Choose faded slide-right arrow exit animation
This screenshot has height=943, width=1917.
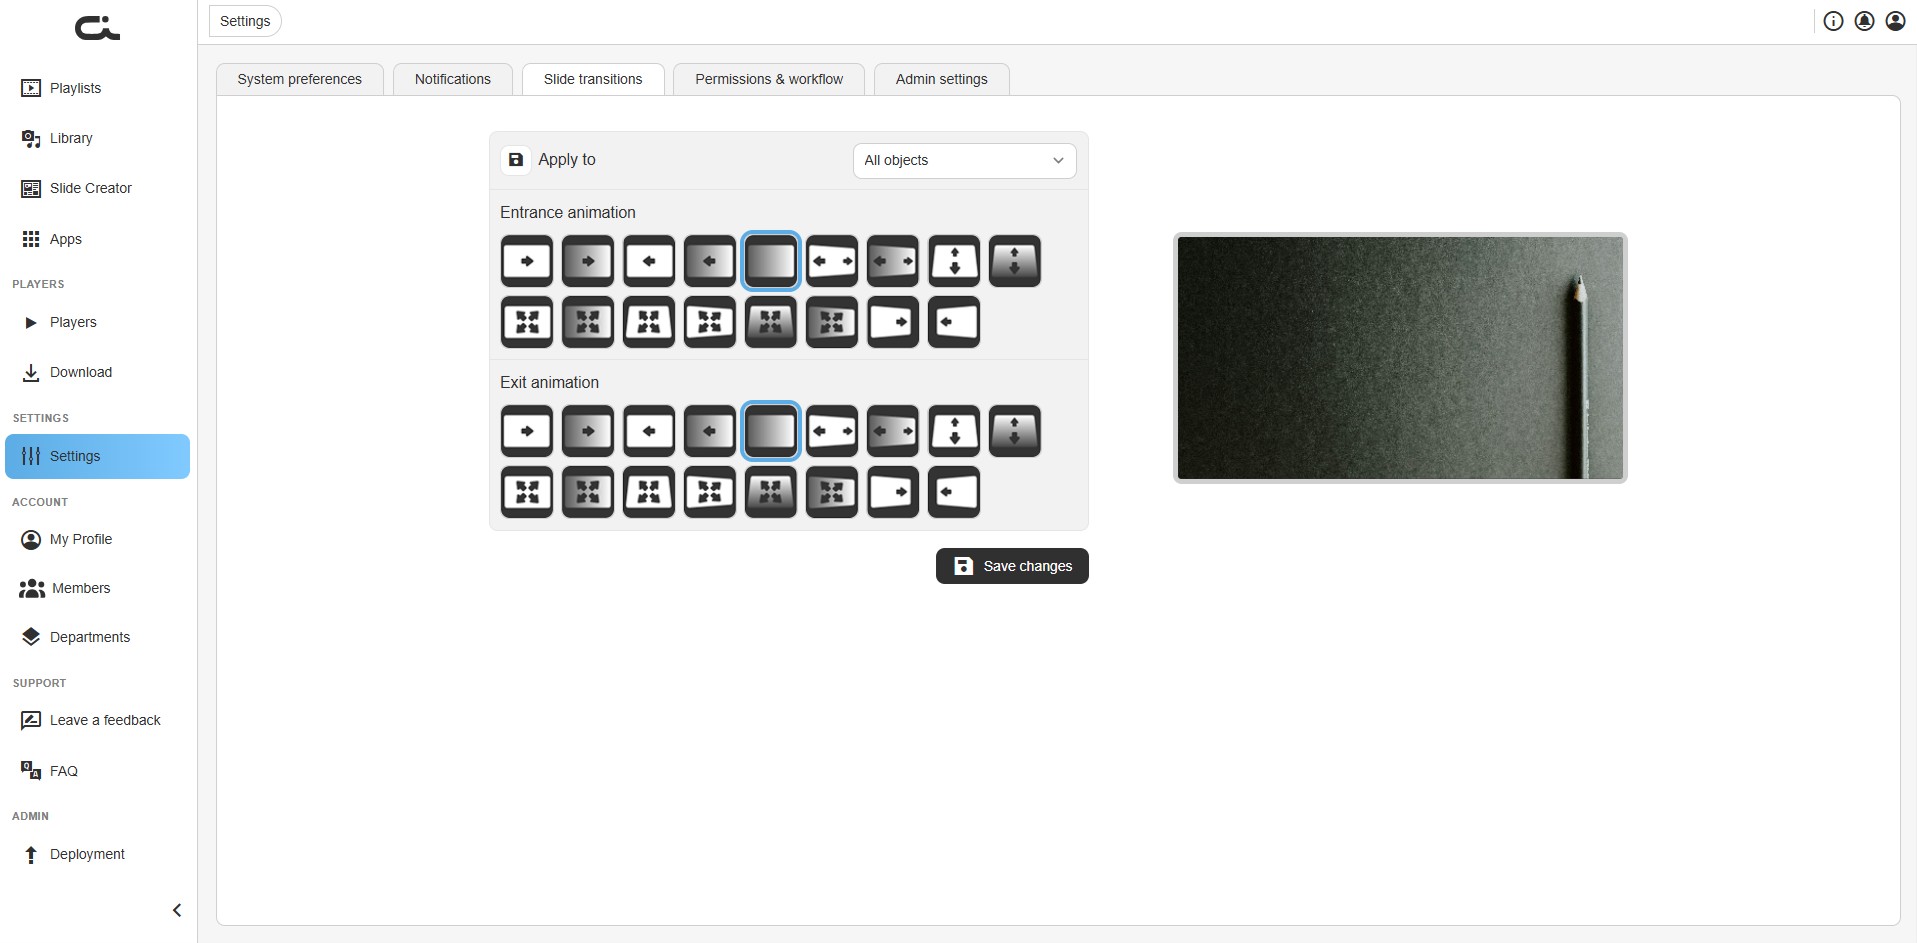588,431
